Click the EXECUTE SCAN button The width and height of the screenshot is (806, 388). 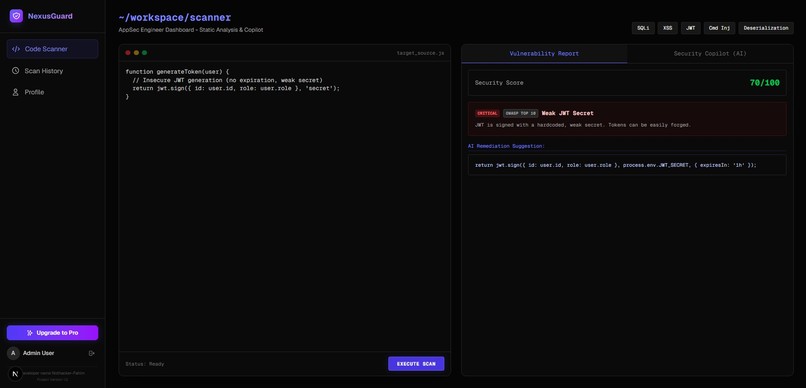(x=416, y=364)
